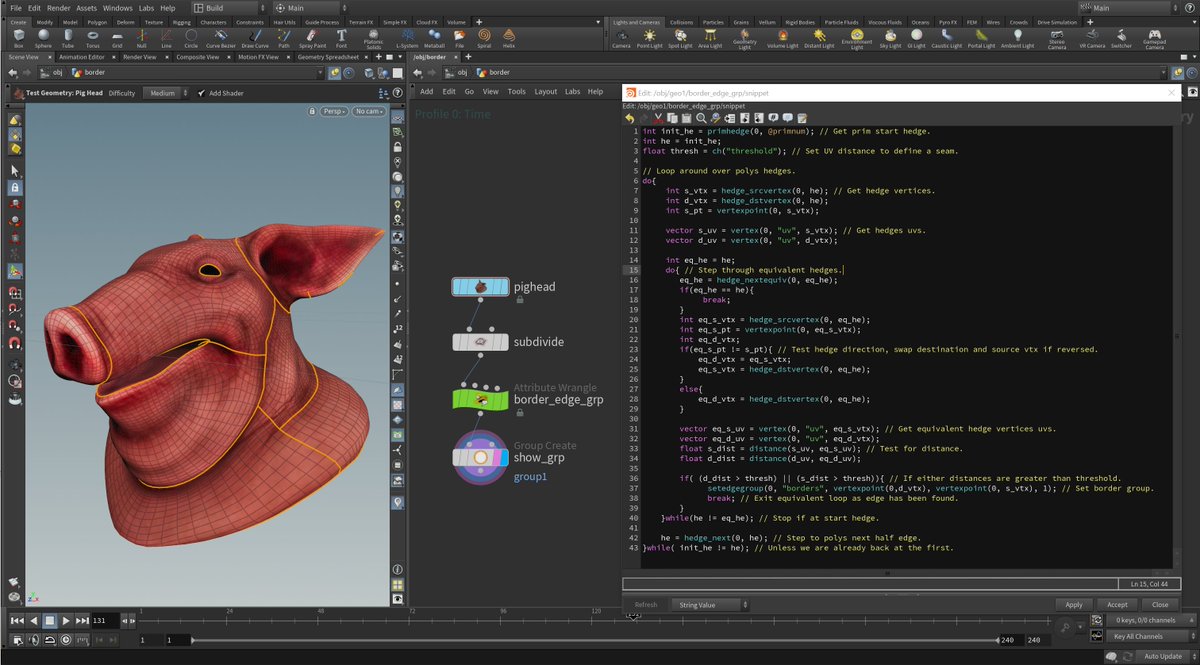Screen dimensions: 1200x665
Task: Click the disabled Refresh button
Action: pyautogui.click(x=646, y=604)
